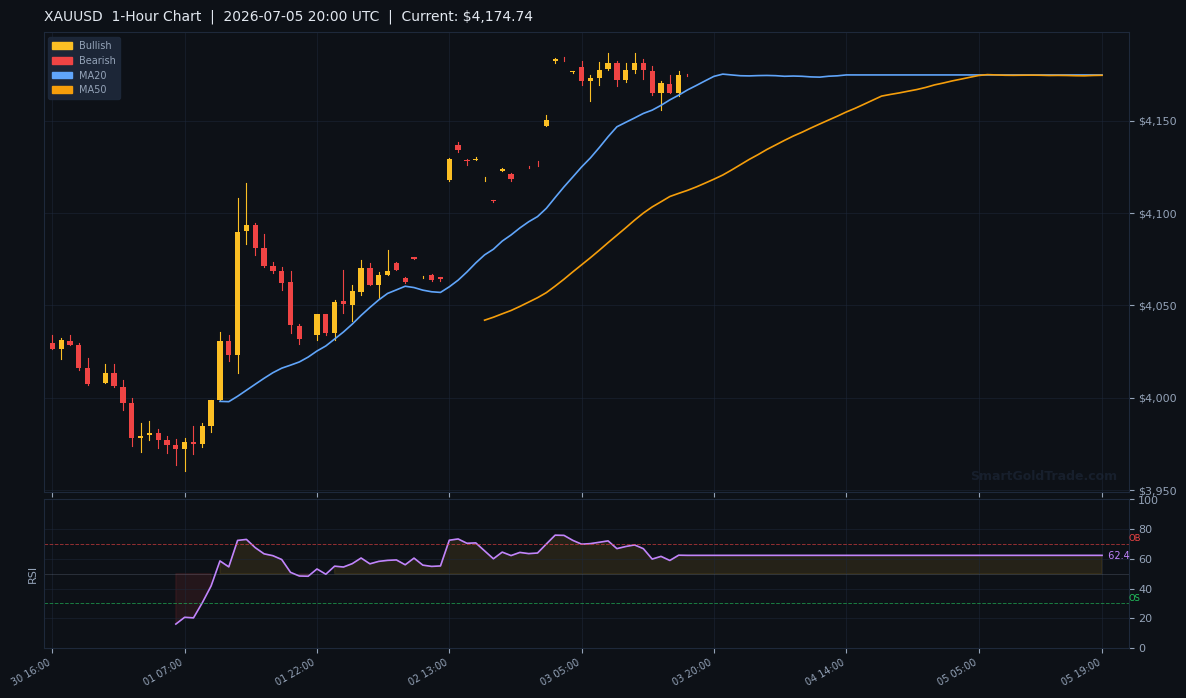The width and height of the screenshot is (1186, 698).
Task: Click the RSI axis label 100
Action: [x=1147, y=501]
